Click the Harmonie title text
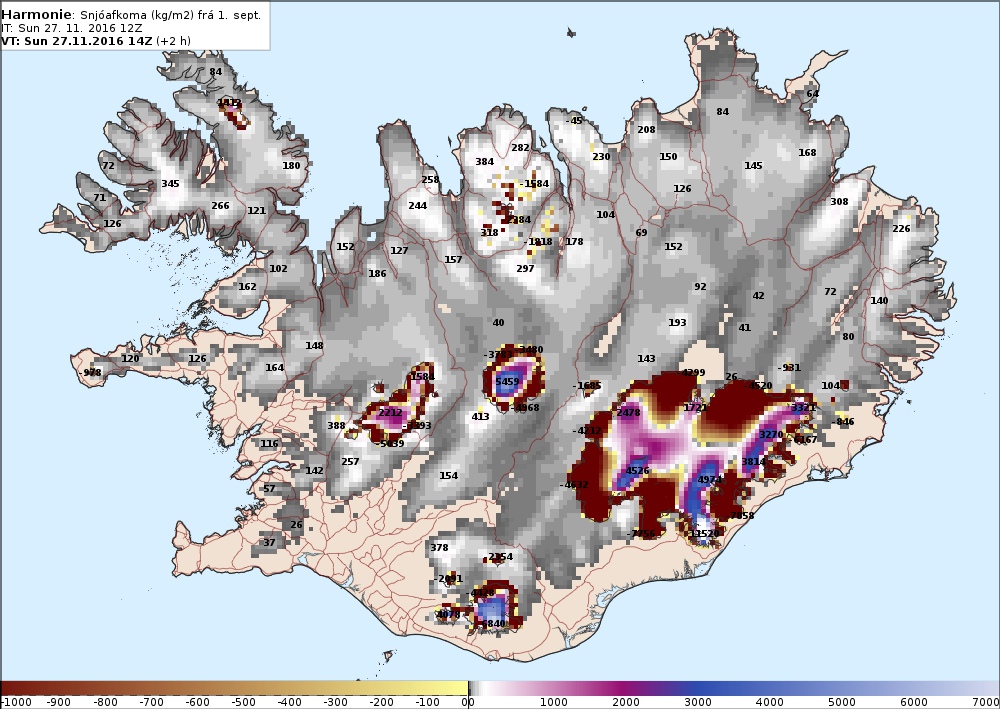1000x709 pixels. point(37,15)
